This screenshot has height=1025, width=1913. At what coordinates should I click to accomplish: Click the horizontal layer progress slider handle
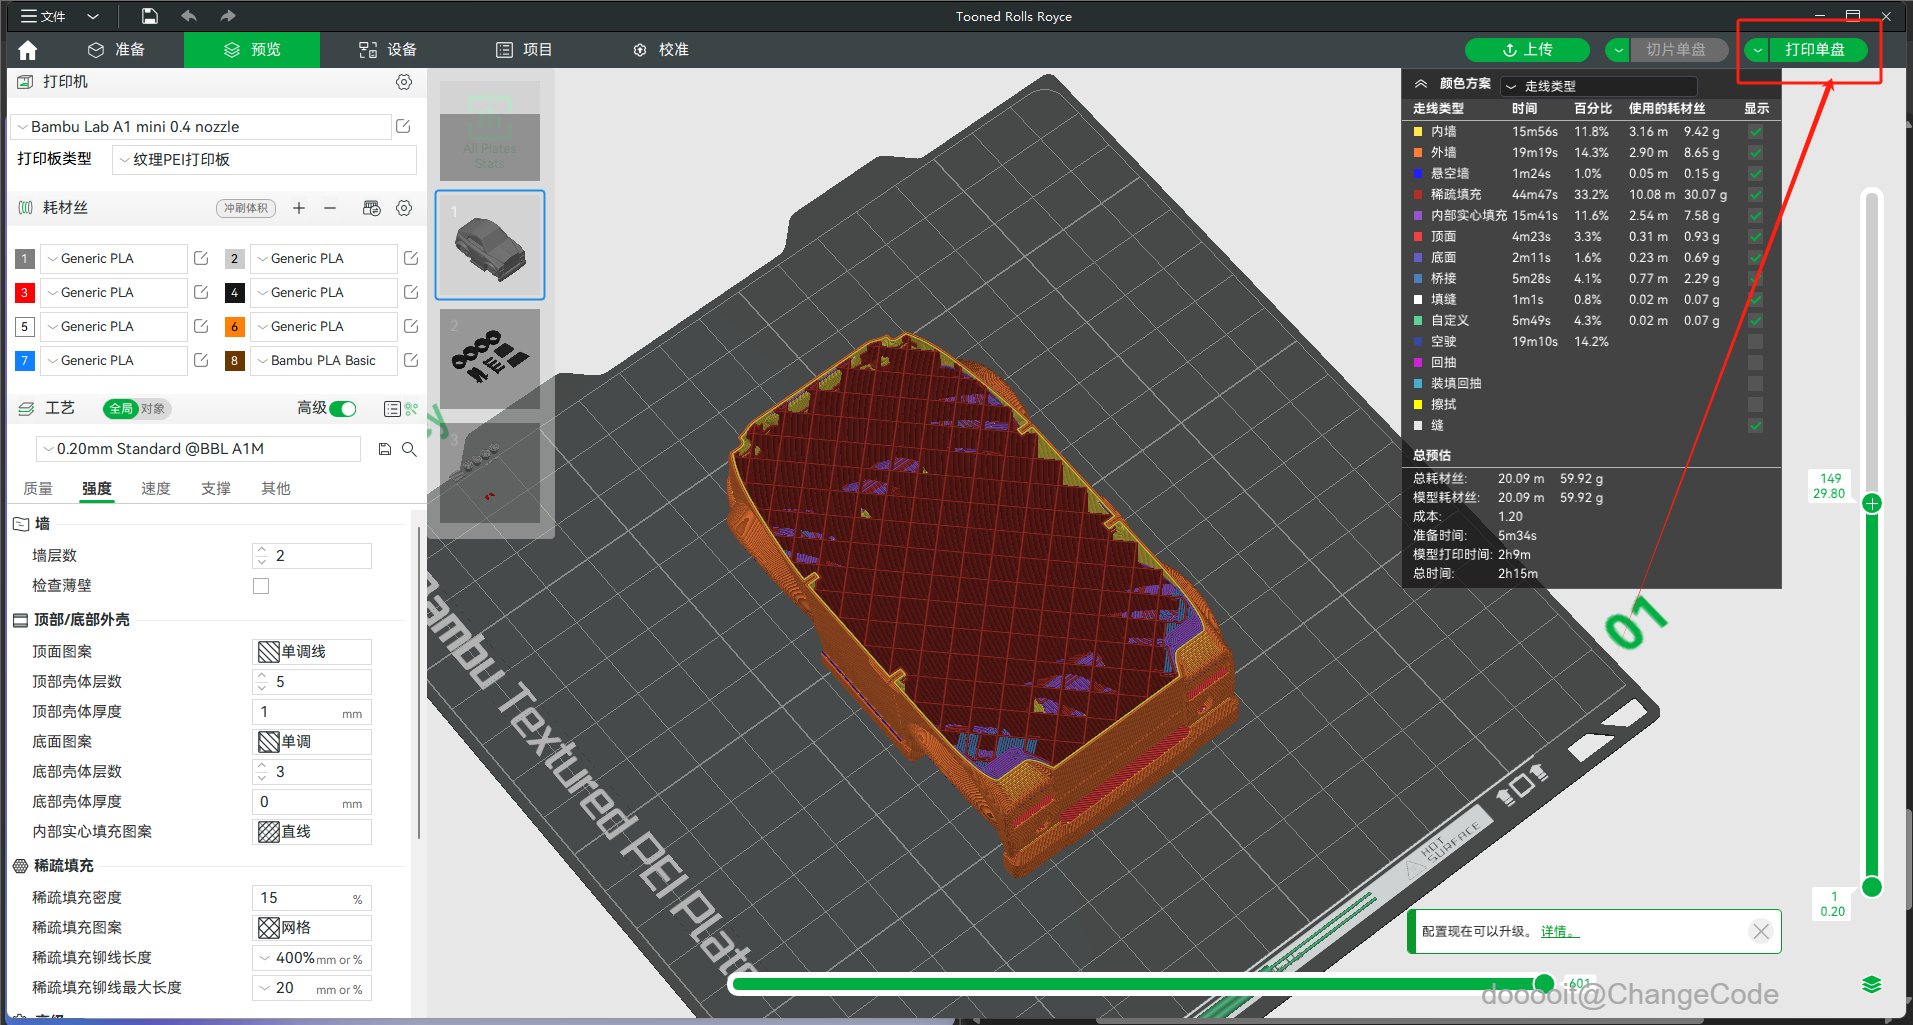(x=1544, y=984)
